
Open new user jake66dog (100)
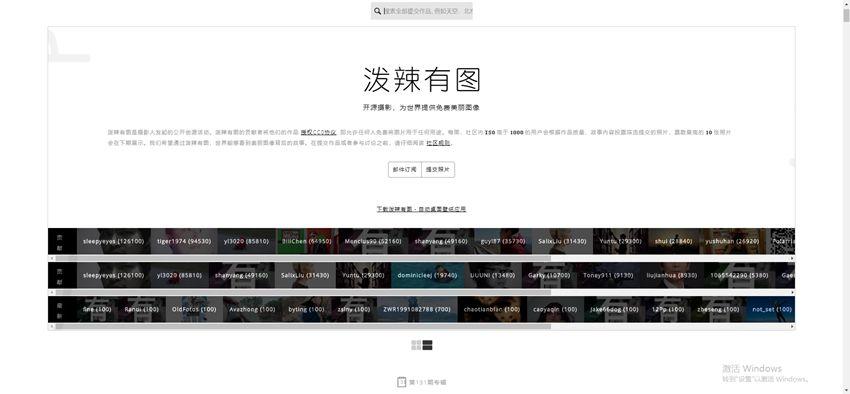(x=614, y=309)
